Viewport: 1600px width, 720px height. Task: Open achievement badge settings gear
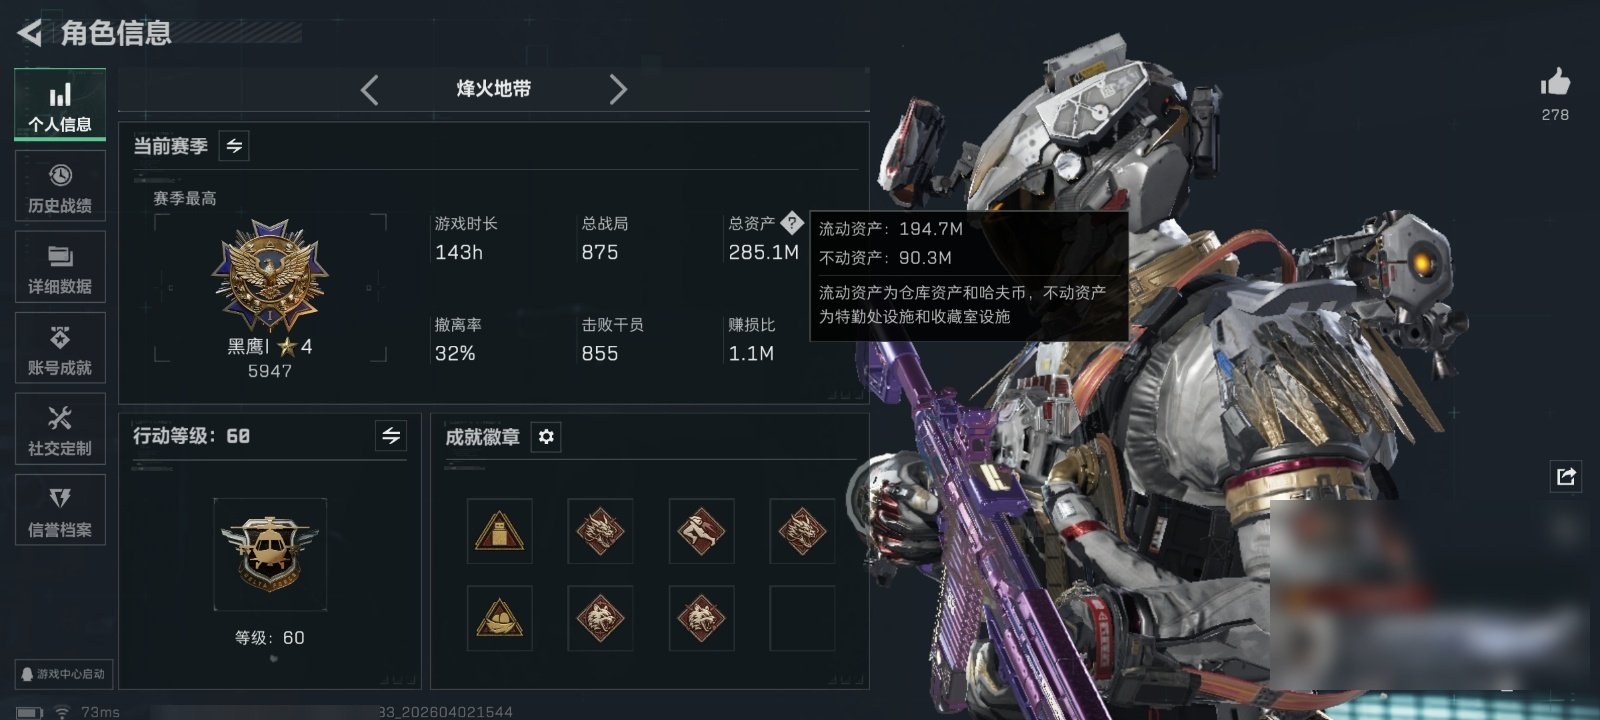[x=546, y=437]
